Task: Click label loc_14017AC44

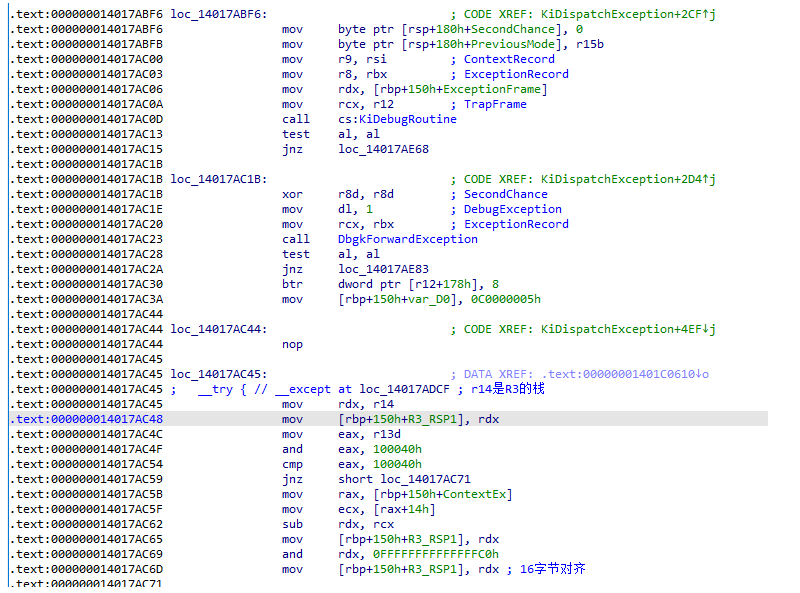Action: 218,329
